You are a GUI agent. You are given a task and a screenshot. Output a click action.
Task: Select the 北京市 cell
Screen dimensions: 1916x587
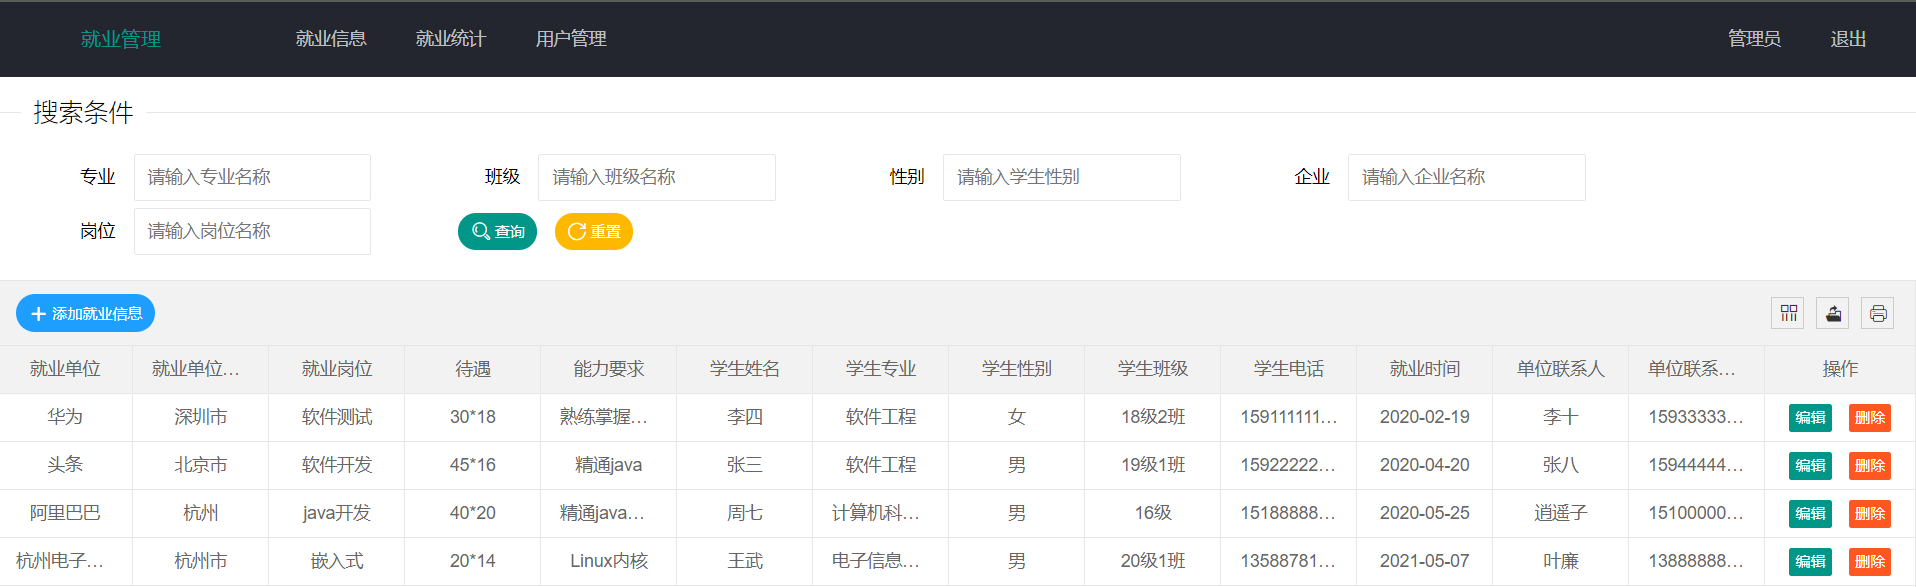(201, 465)
